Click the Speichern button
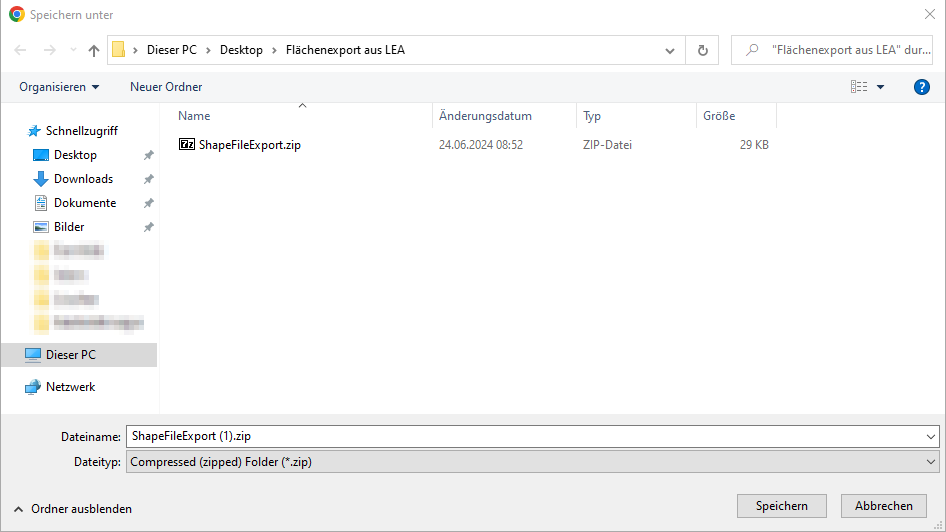 781,506
